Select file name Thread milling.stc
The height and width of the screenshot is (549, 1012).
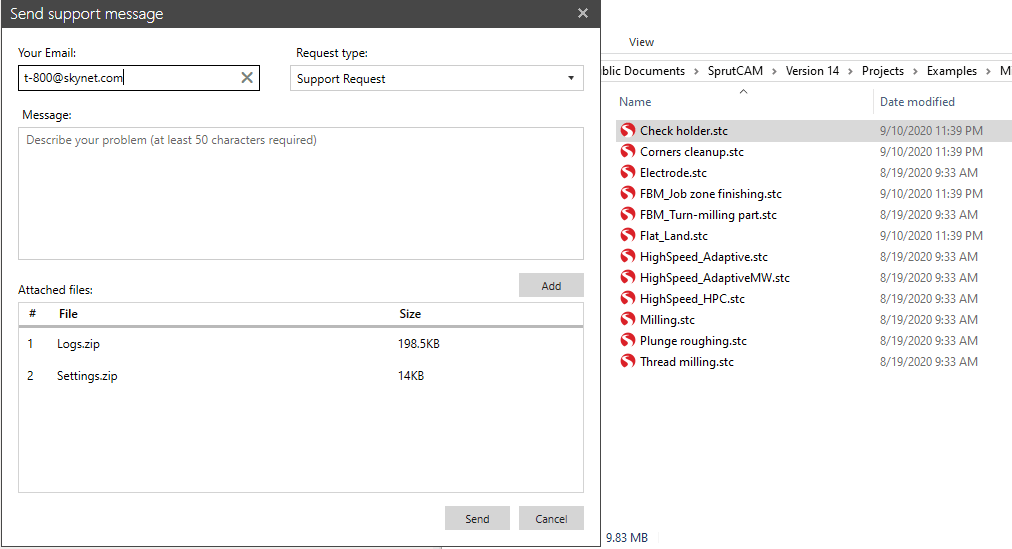[687, 361]
